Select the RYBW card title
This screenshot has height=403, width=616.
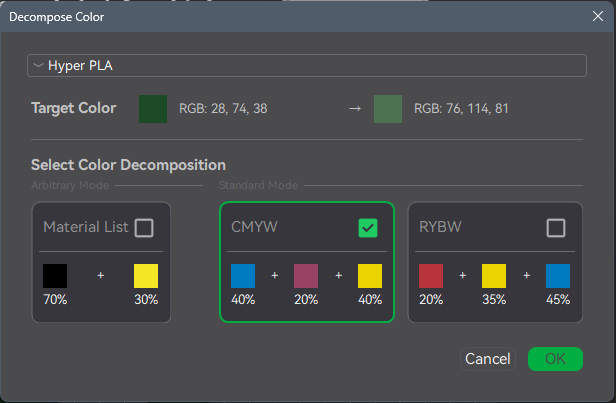point(440,227)
